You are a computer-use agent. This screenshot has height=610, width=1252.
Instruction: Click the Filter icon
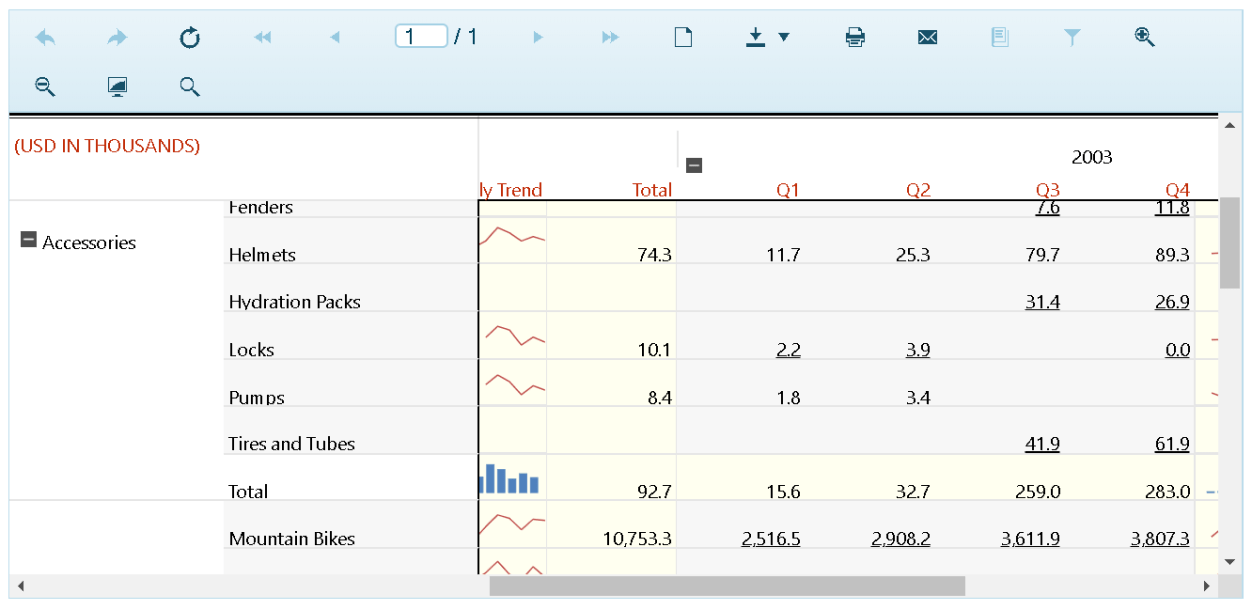coord(1072,36)
